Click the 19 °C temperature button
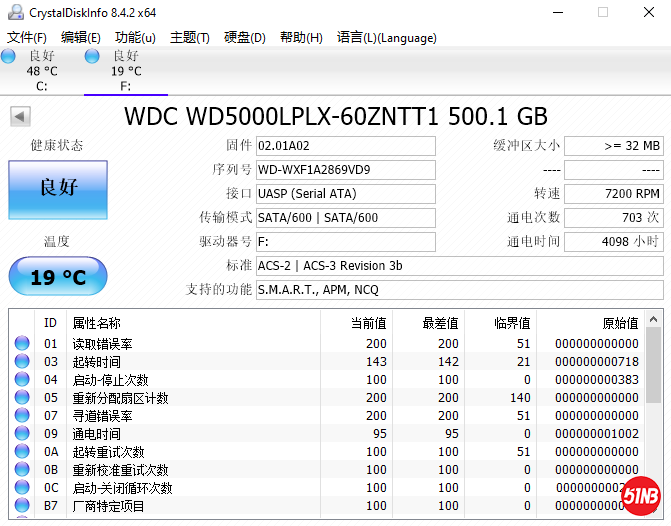 coord(58,277)
